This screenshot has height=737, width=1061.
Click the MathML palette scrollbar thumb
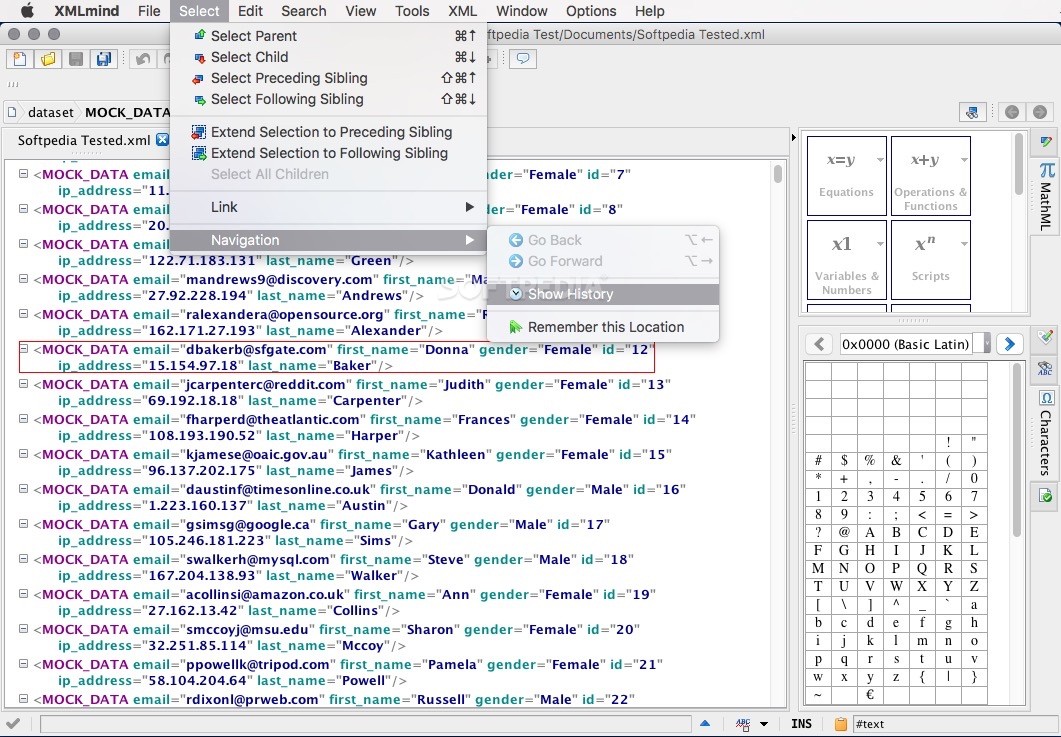1019,164
